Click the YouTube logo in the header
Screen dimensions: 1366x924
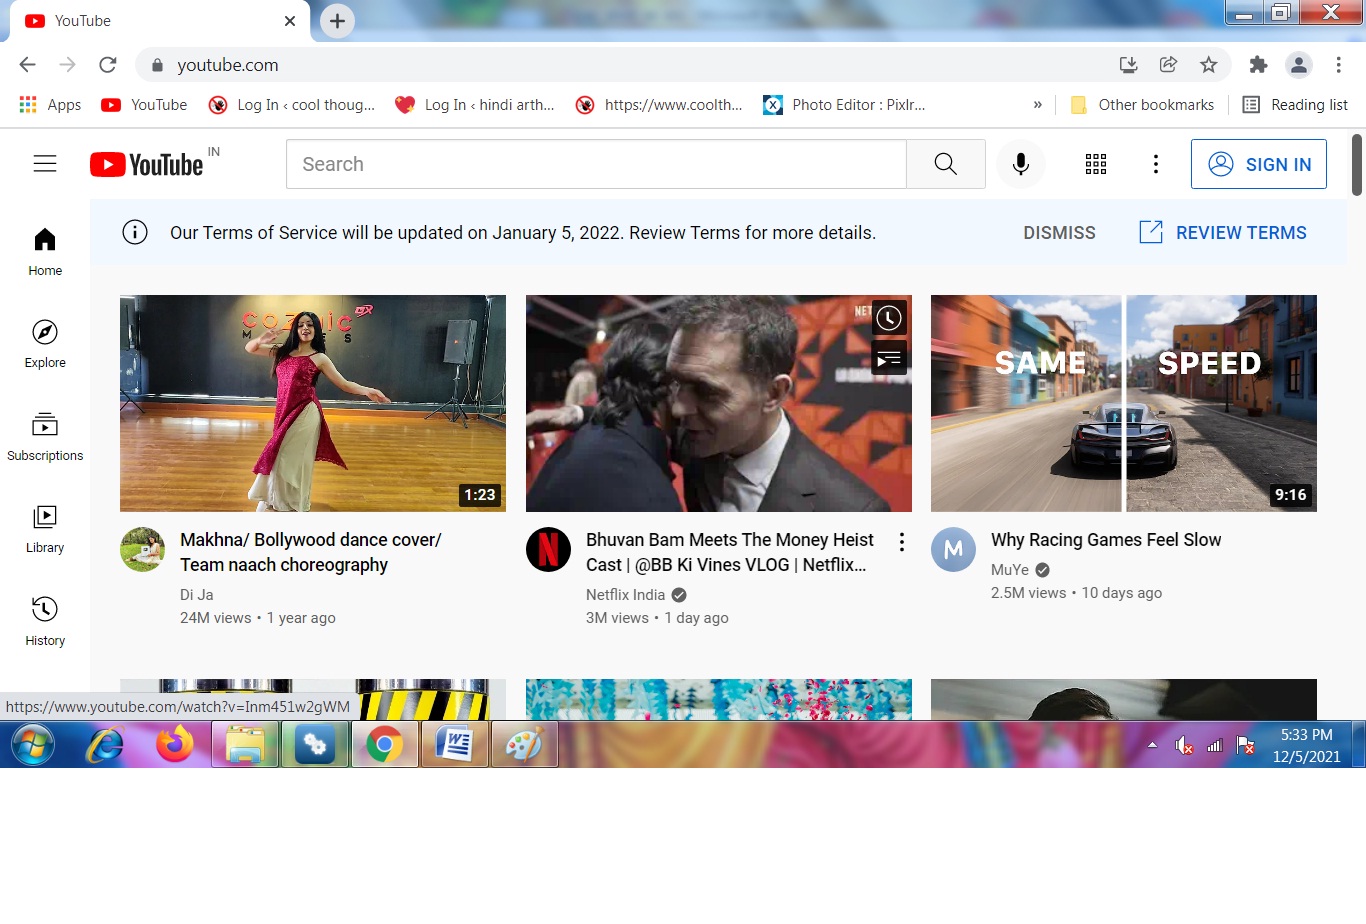click(147, 164)
